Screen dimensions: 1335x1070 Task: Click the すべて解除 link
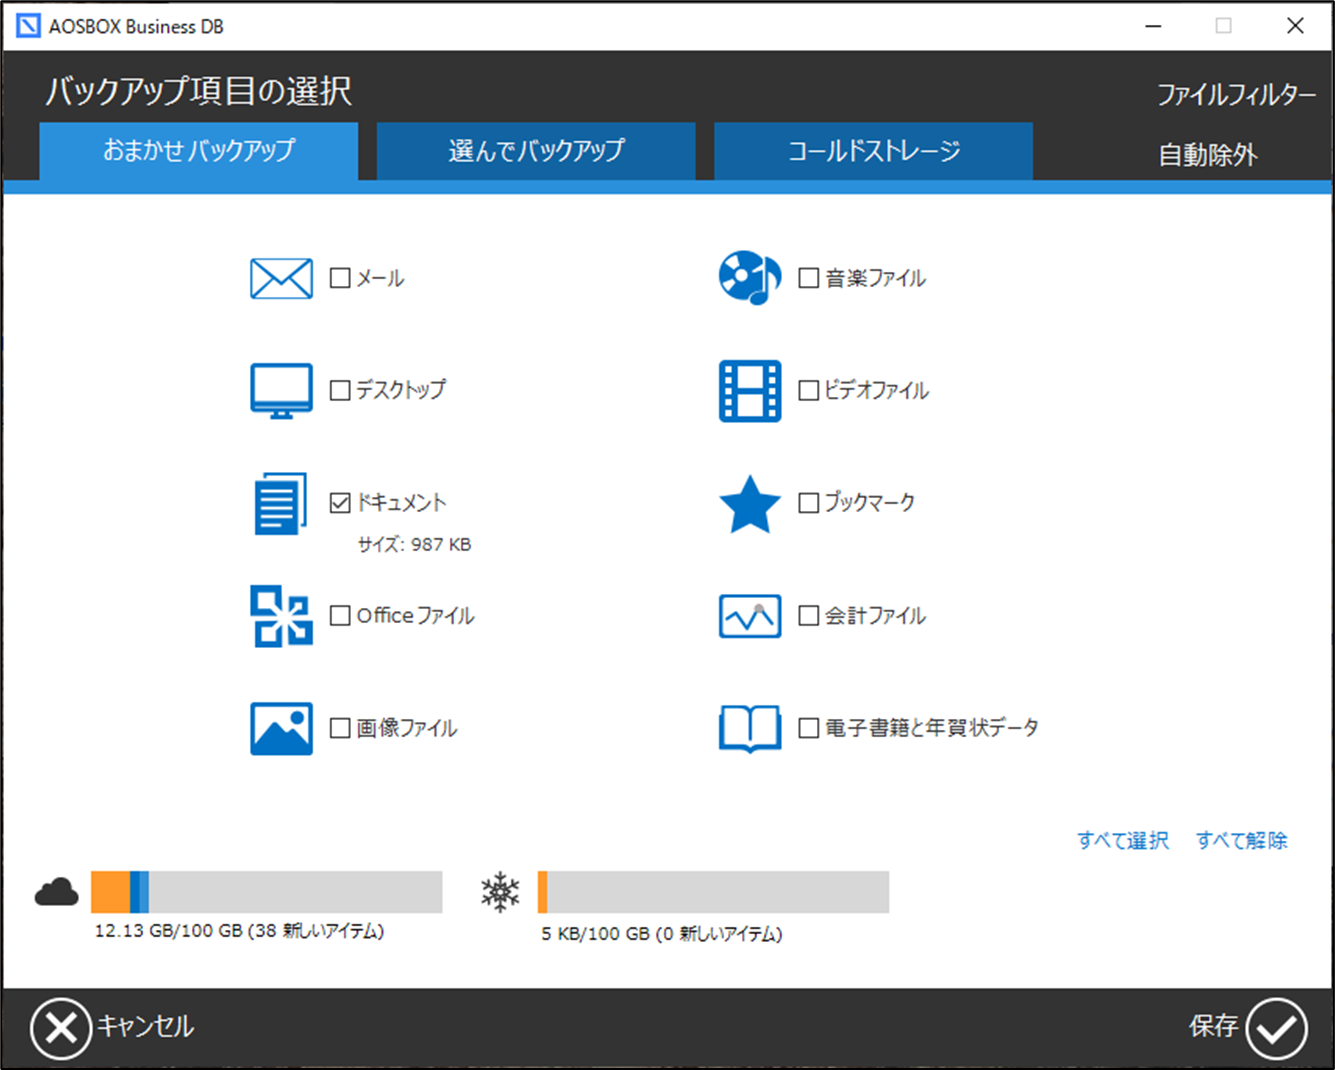pyautogui.click(x=1242, y=840)
